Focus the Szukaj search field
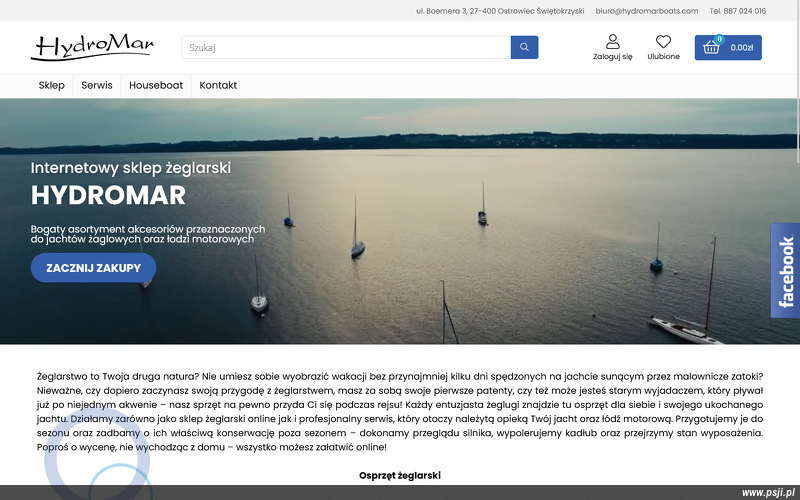Viewport: 800px width, 500px height. (346, 47)
